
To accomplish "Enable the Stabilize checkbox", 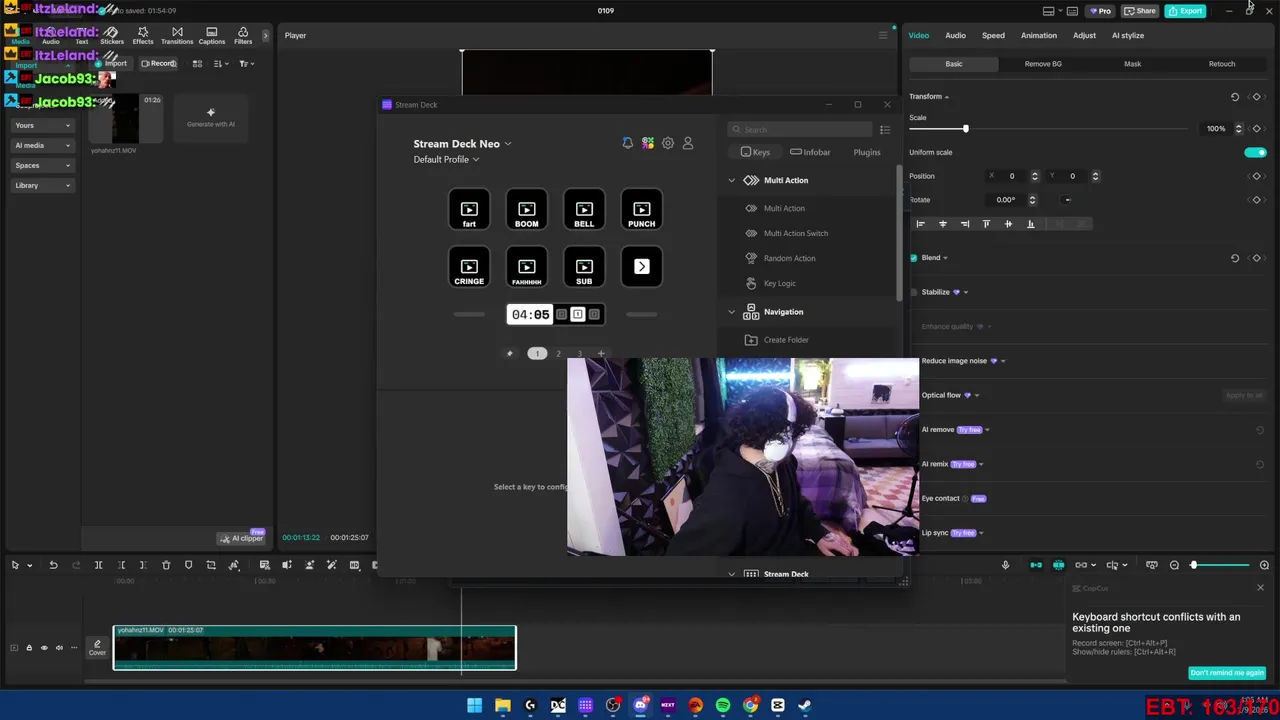I will click(913, 292).
